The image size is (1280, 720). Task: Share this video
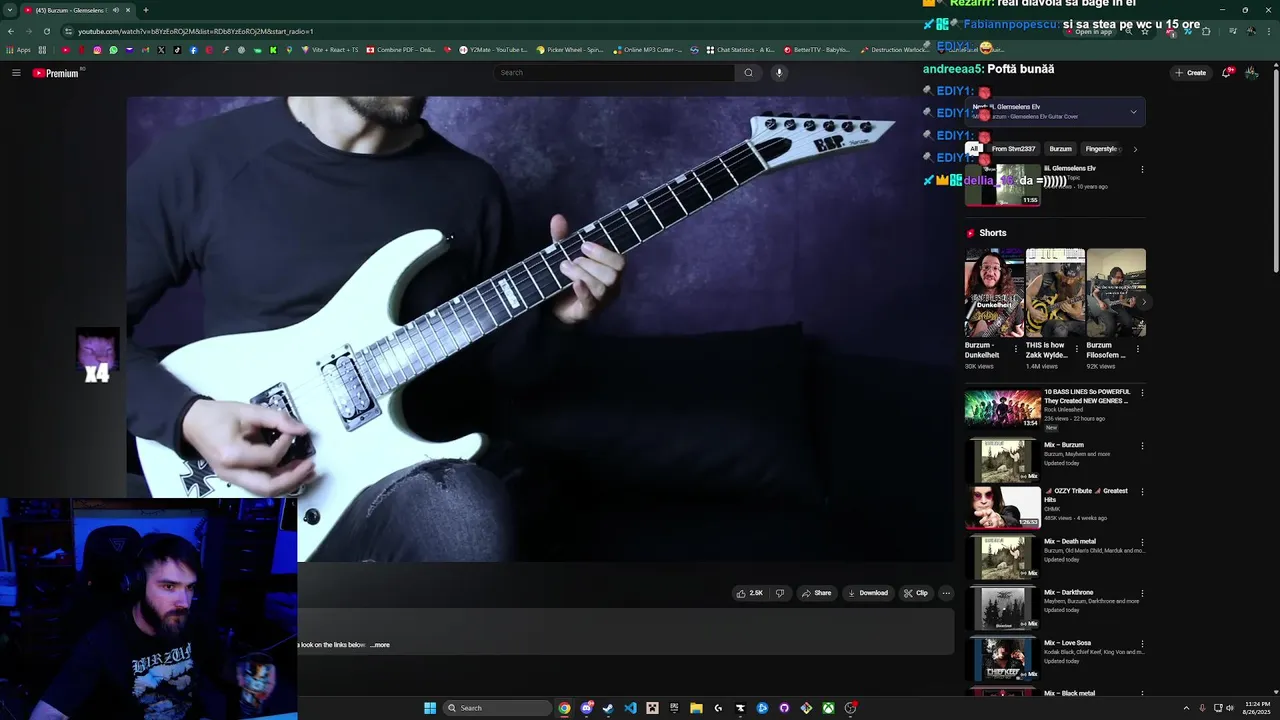click(x=816, y=593)
